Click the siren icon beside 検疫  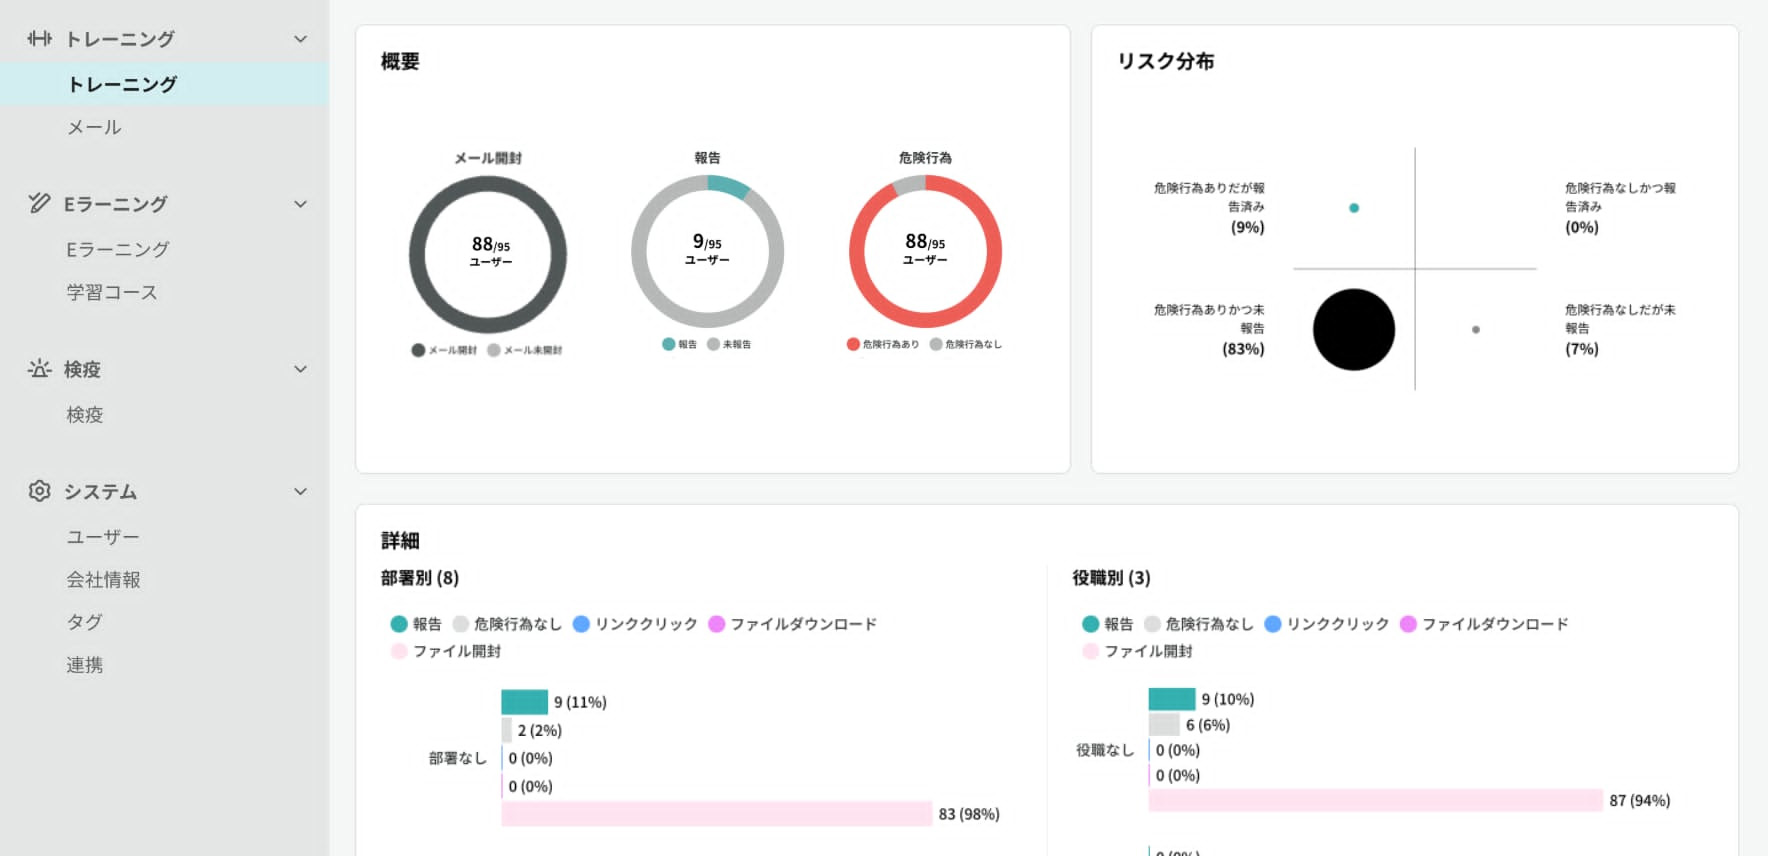click(x=39, y=369)
